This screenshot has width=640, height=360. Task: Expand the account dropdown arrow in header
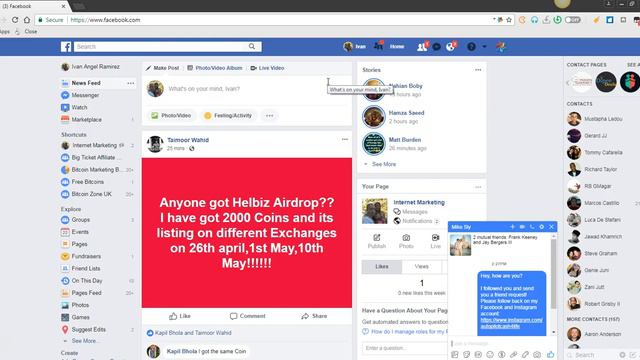click(484, 47)
